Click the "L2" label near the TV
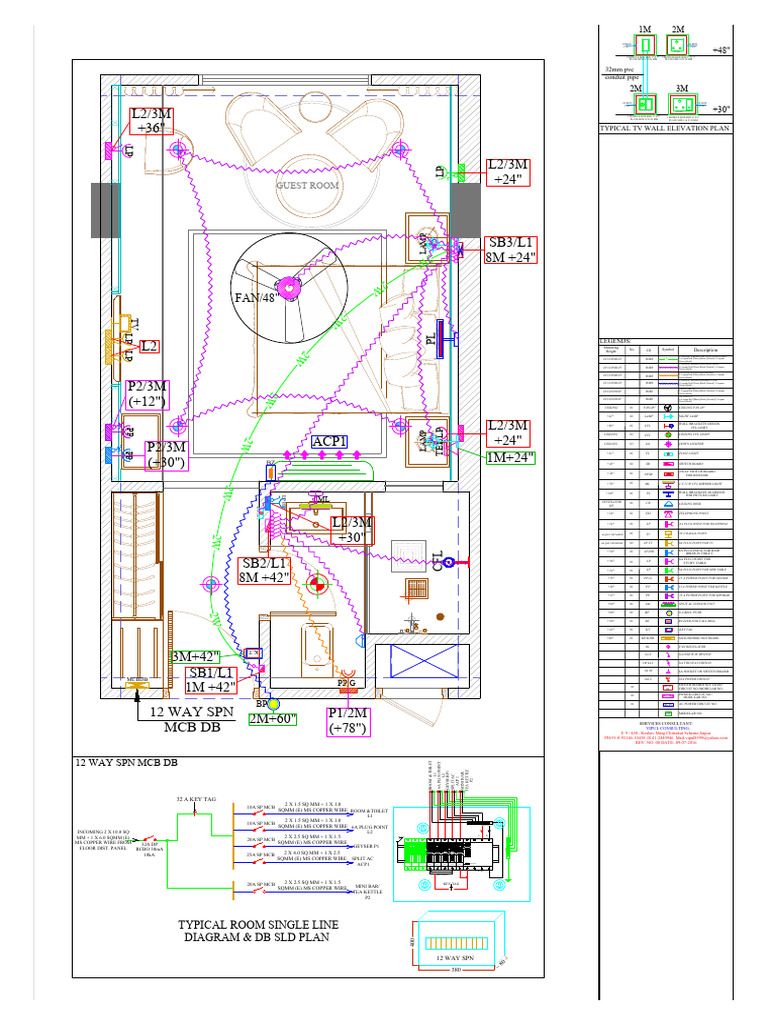The height and width of the screenshot is (1024, 768). [x=150, y=346]
